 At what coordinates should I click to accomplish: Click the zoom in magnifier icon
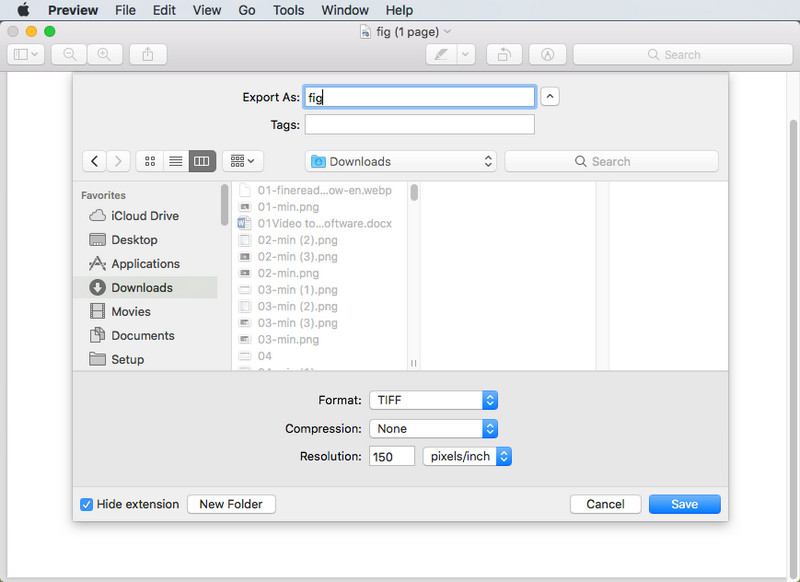point(101,55)
